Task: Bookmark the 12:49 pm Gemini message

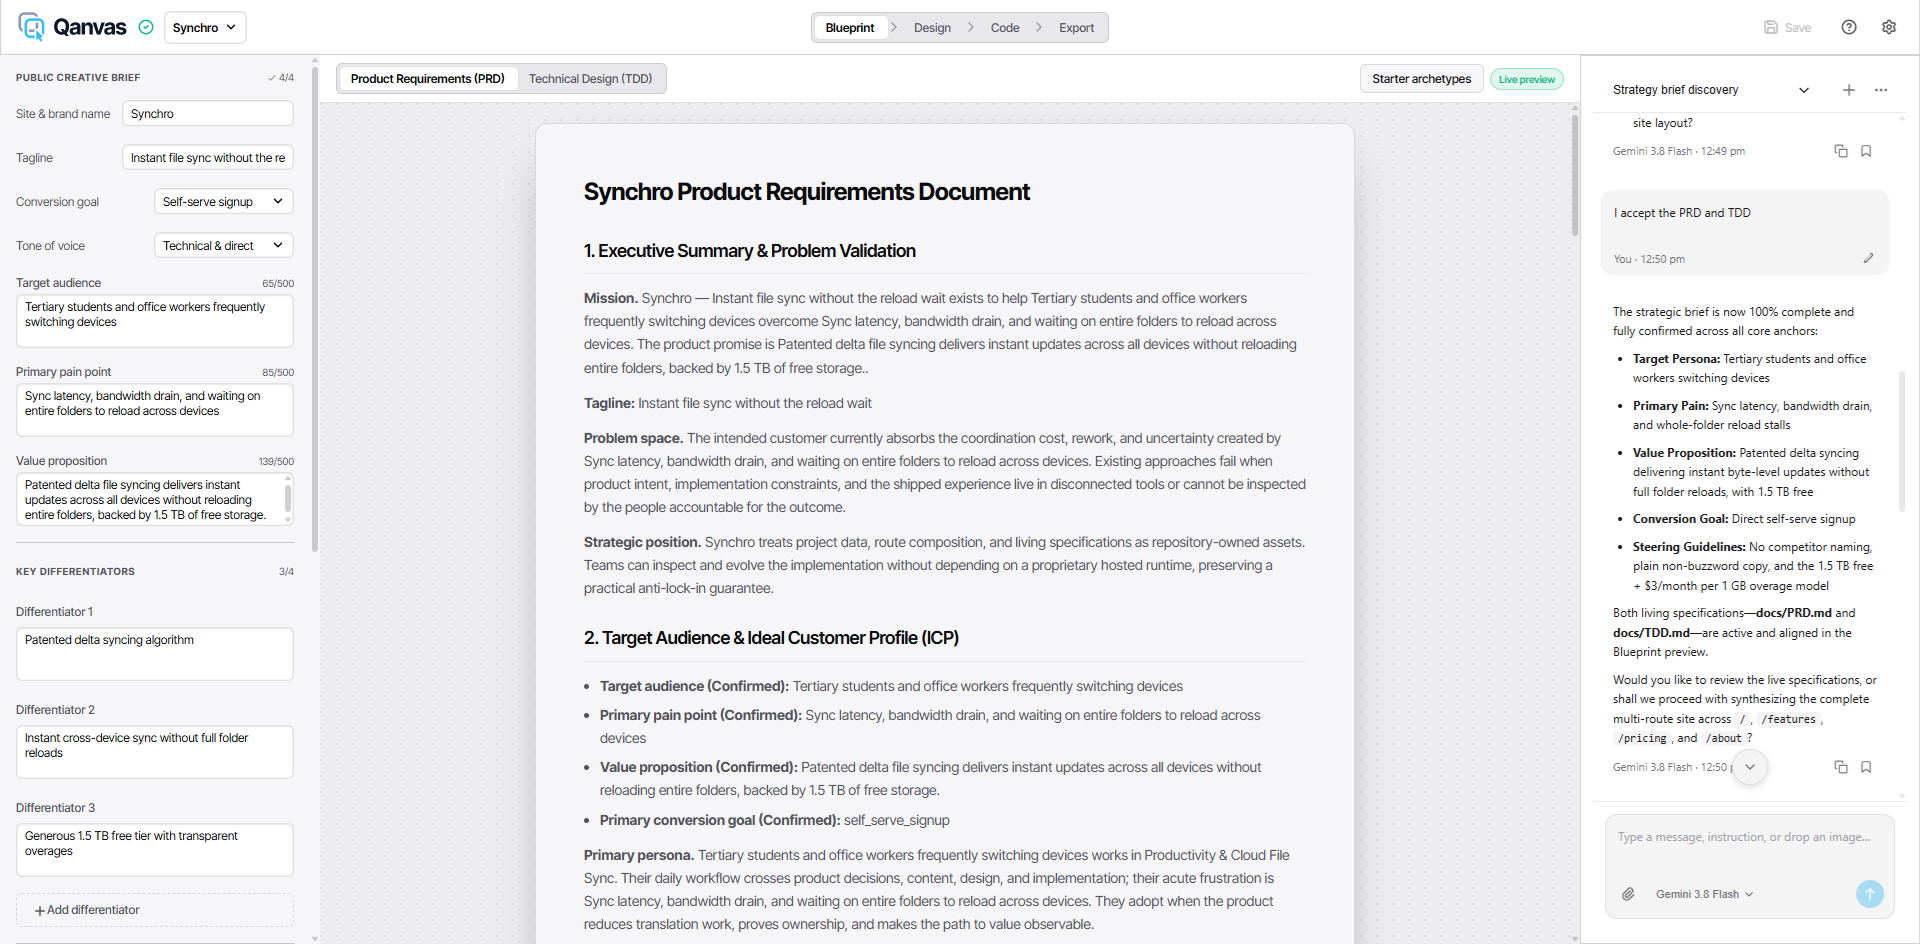Action: click(x=1866, y=151)
